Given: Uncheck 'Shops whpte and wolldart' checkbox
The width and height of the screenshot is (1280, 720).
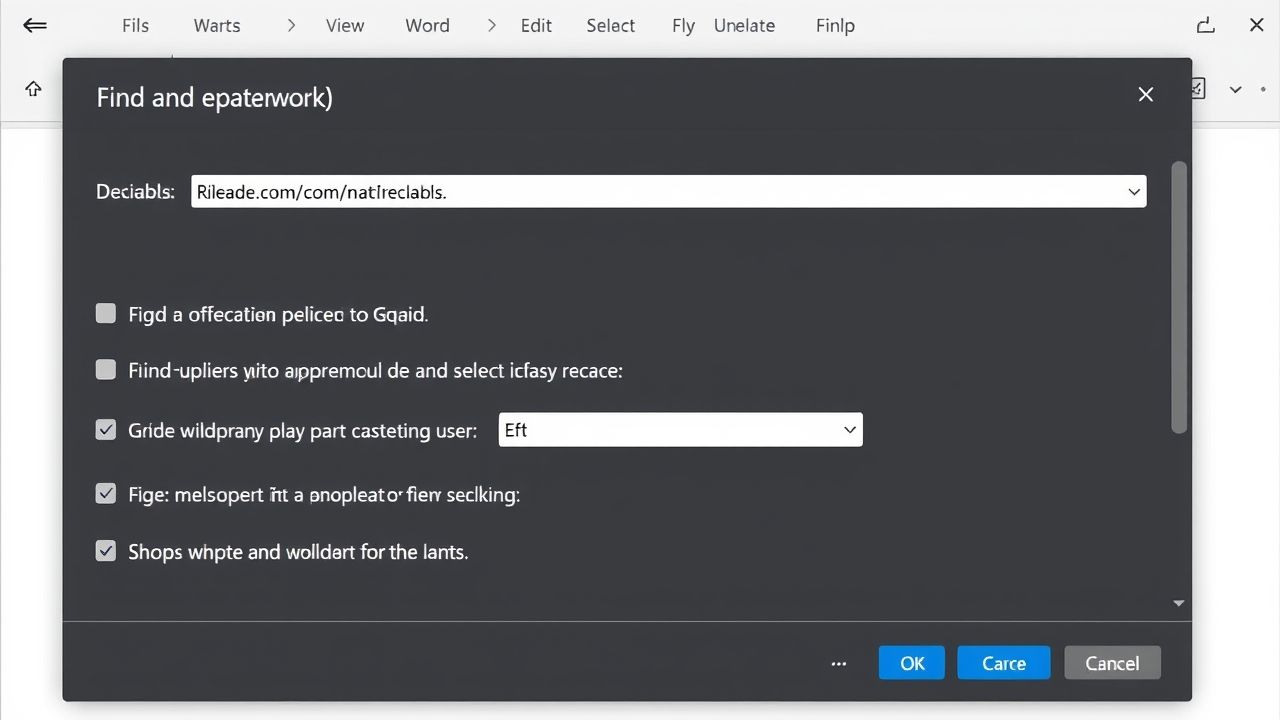Looking at the screenshot, I should (106, 551).
